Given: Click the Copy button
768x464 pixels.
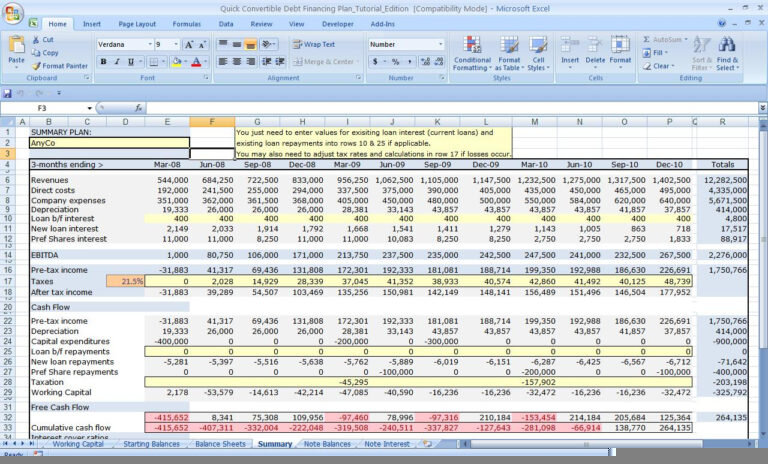Looking at the screenshot, I should (45, 52).
